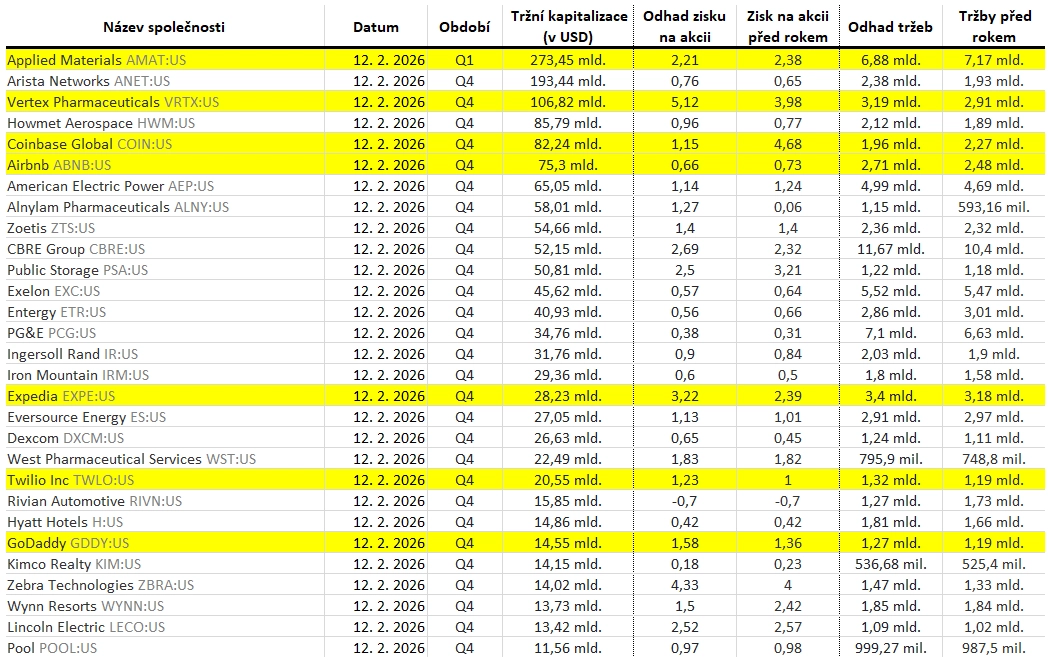Select the 28,23 mld. market cap for Expedia
Viewport: 1051px width, 662px height.
pos(568,396)
